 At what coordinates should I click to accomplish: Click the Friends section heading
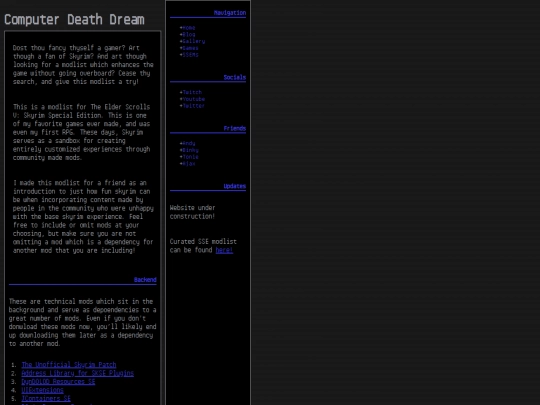[235, 128]
